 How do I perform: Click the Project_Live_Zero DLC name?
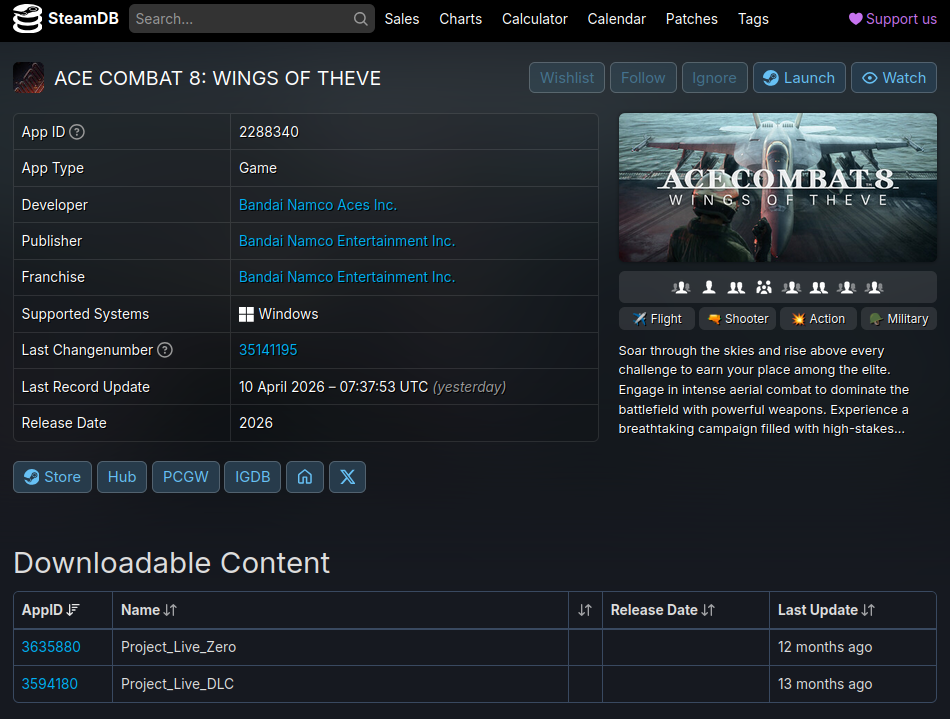click(179, 647)
